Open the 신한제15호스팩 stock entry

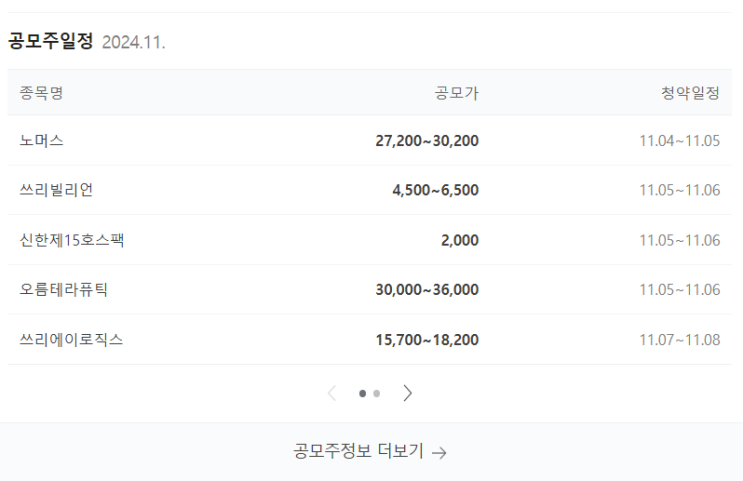[72, 240]
